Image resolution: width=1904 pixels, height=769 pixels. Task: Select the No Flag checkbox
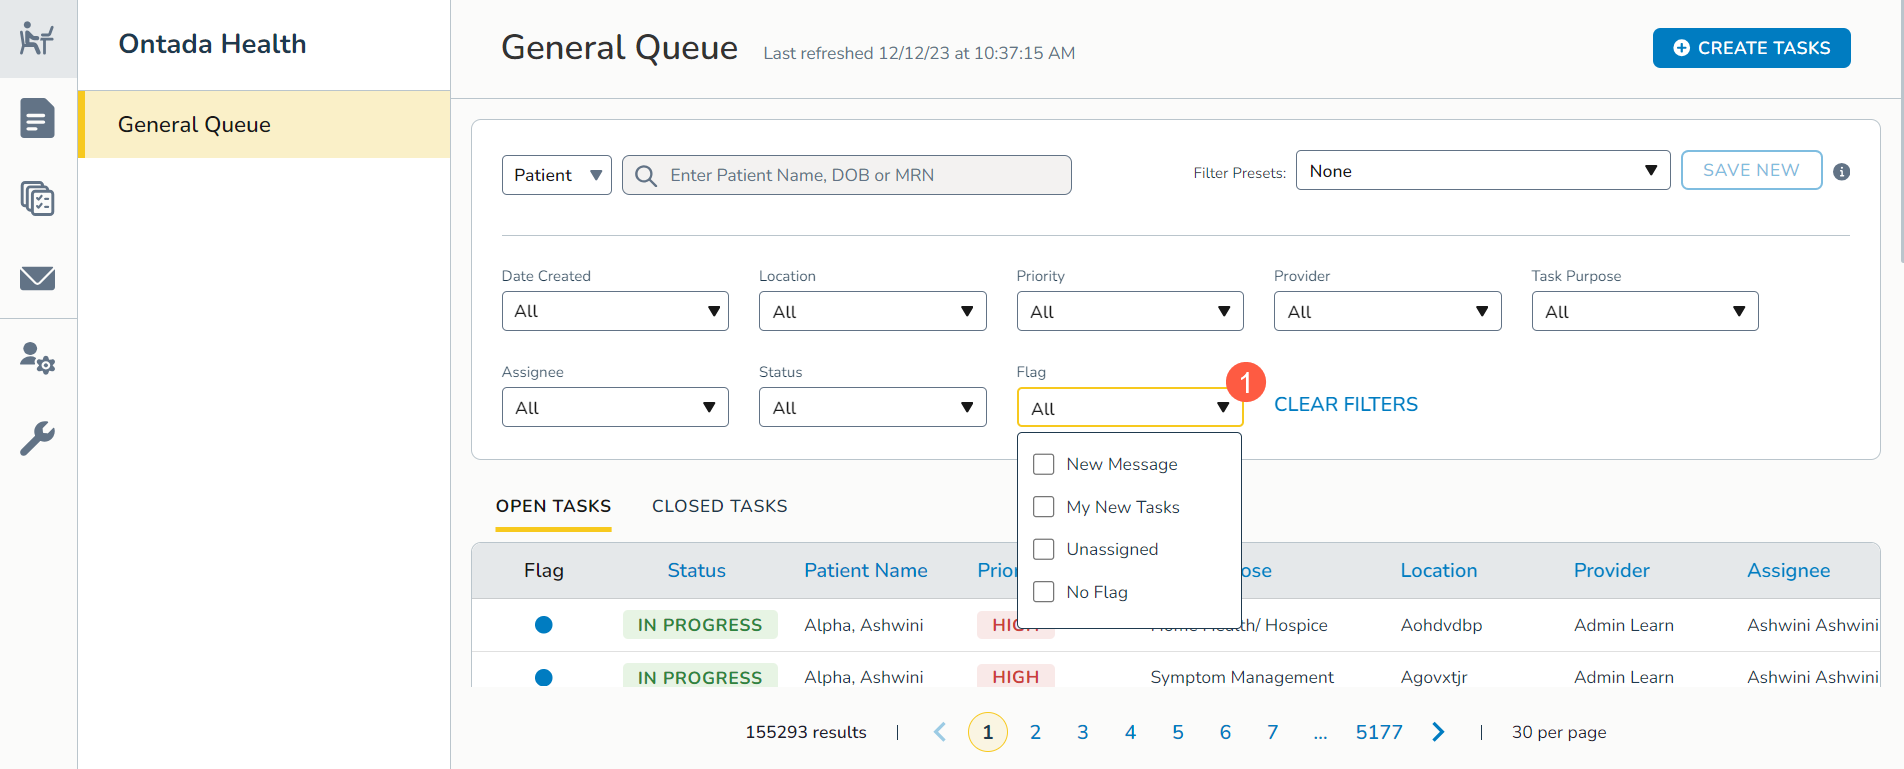[1043, 592]
